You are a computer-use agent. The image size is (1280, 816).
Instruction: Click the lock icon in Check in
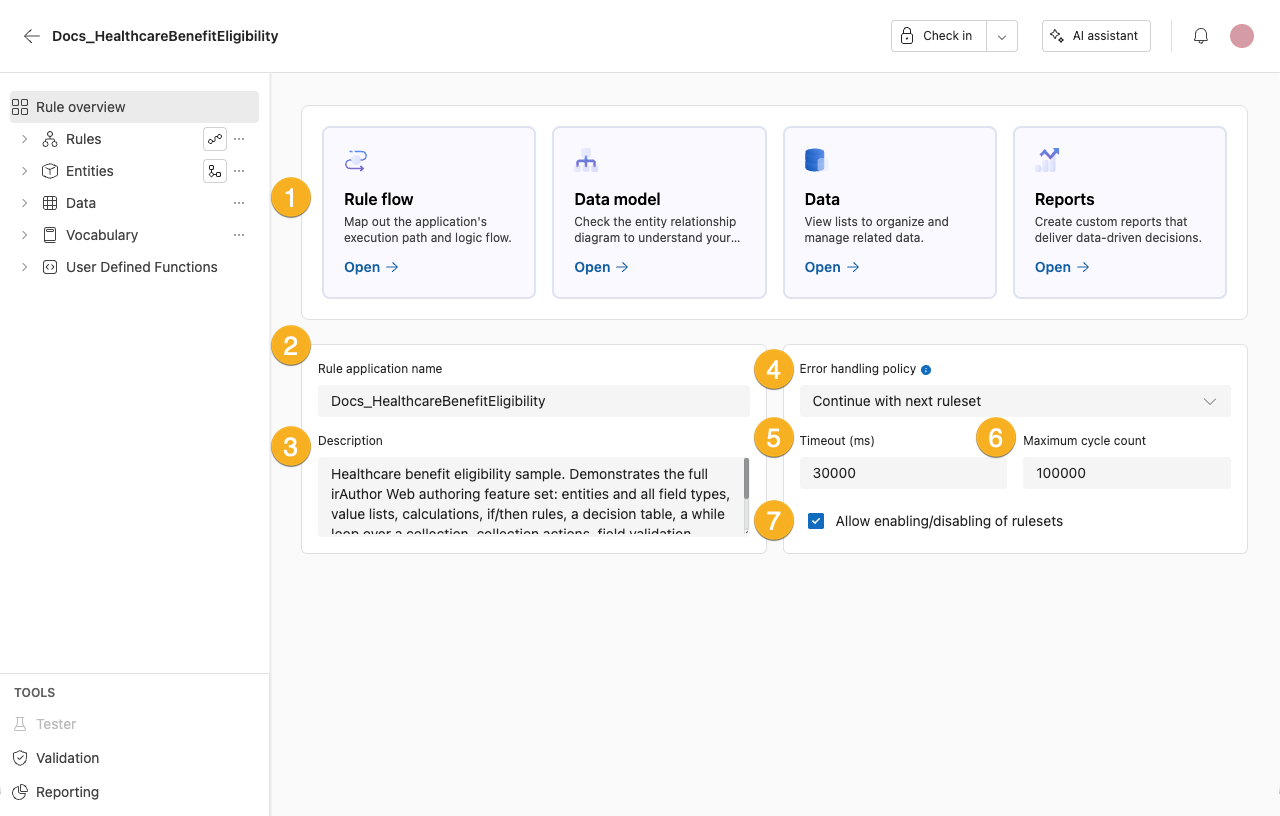[x=907, y=36]
